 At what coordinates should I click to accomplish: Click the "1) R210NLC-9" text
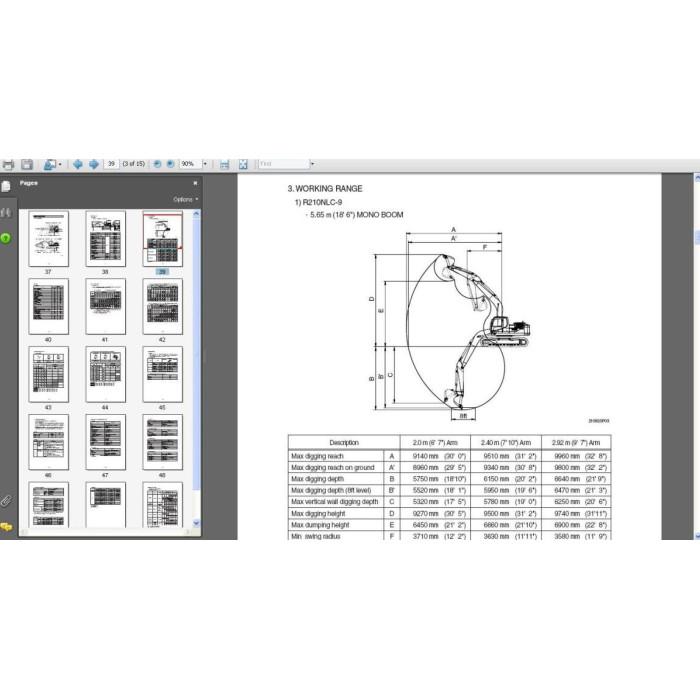318,202
